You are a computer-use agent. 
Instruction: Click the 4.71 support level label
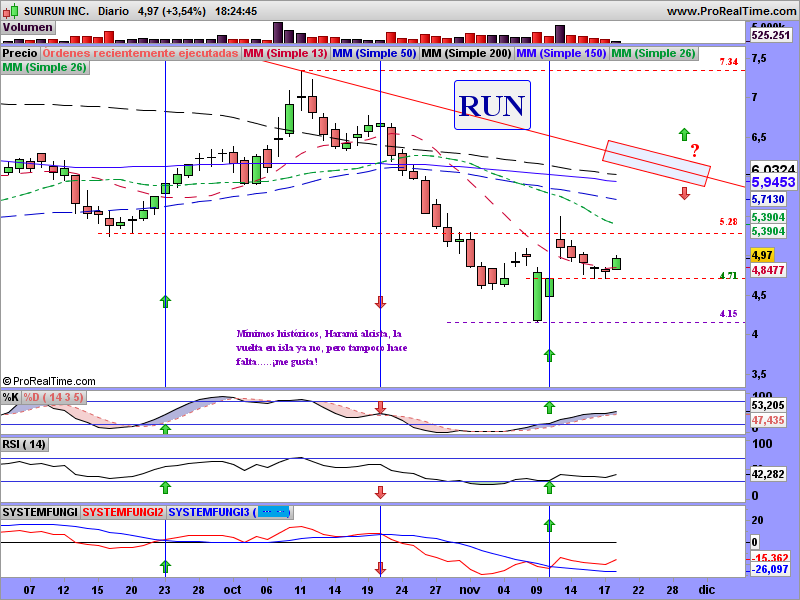coord(729,276)
